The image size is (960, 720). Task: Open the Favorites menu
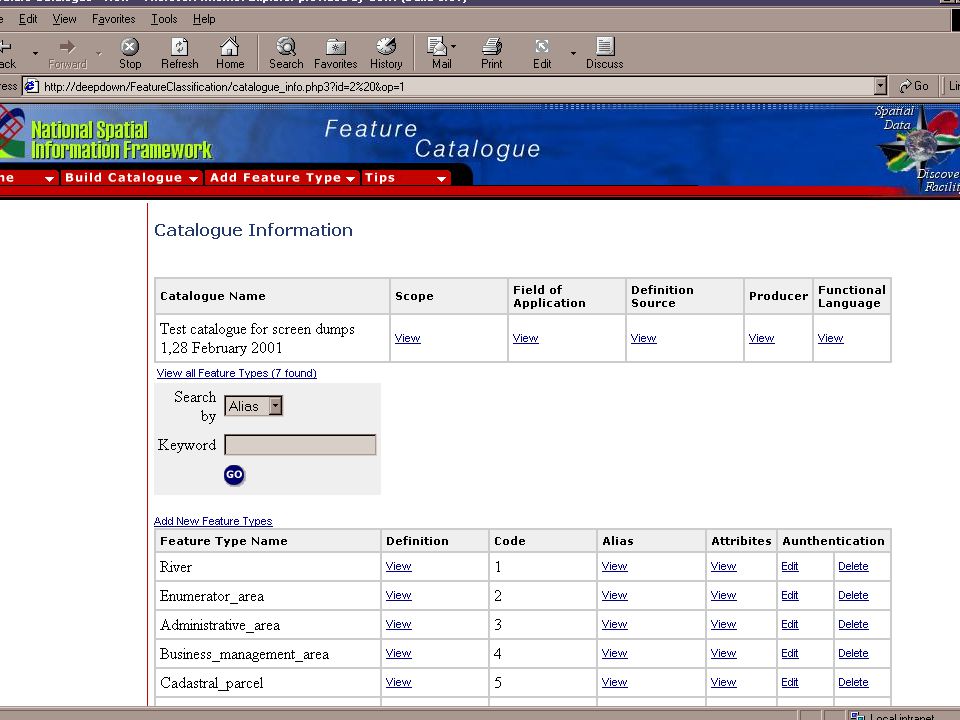click(114, 19)
